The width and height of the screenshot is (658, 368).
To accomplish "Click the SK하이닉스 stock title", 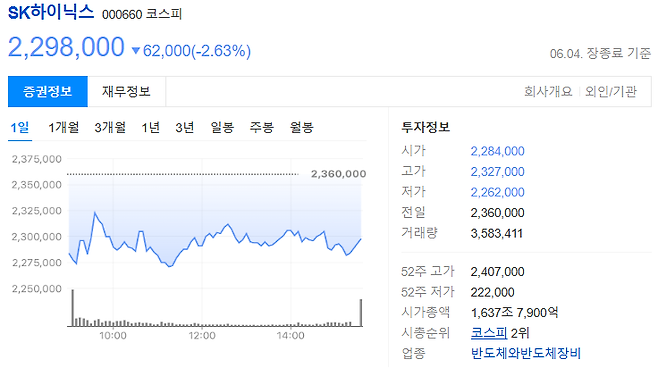I will coord(51,12).
